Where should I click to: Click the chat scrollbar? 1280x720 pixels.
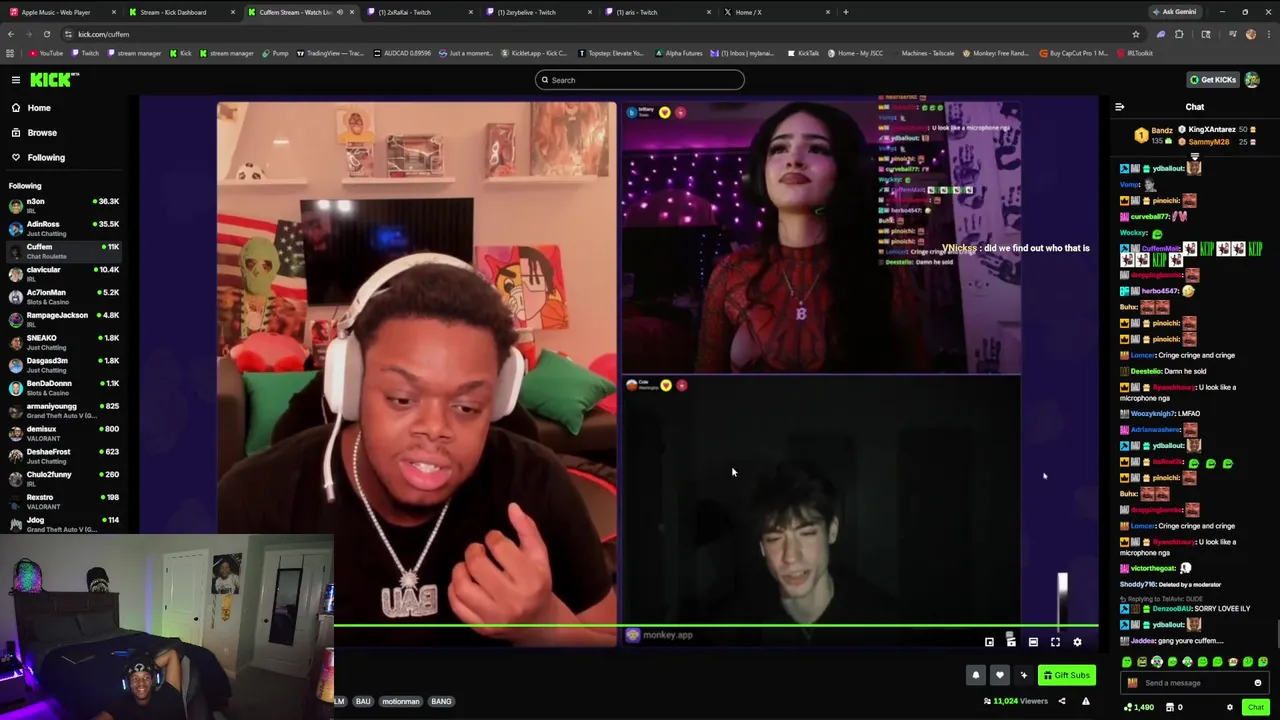tap(1277, 634)
